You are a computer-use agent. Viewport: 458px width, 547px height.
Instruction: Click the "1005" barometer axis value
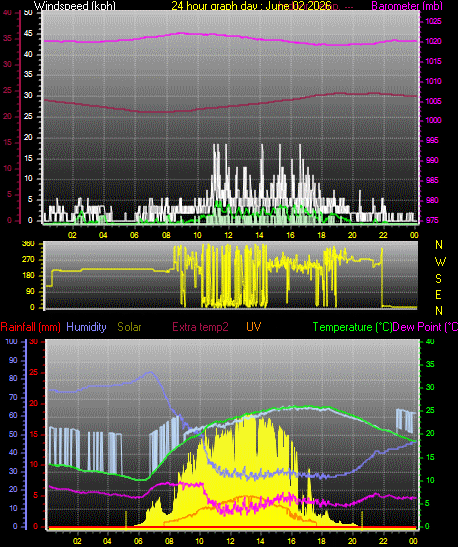(x=433, y=101)
